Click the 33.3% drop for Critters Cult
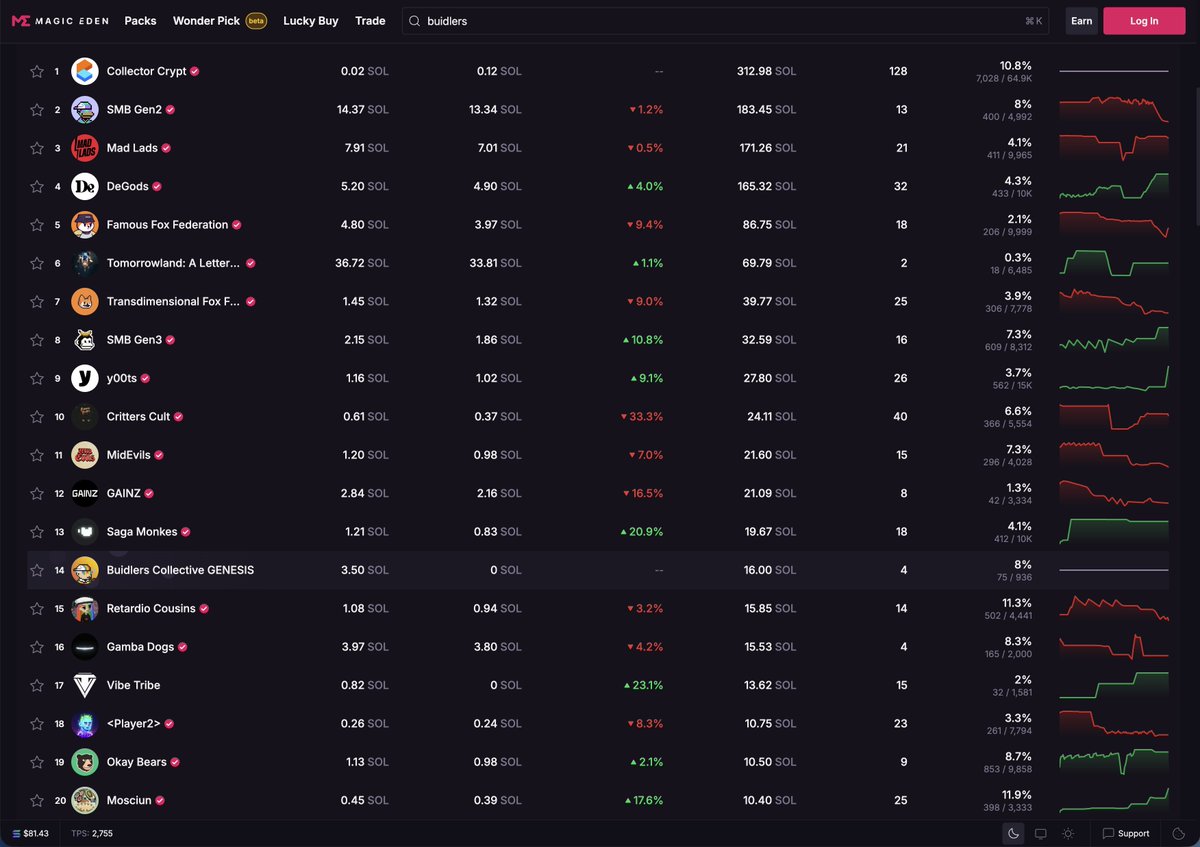The width and height of the screenshot is (1200, 847). tap(641, 417)
